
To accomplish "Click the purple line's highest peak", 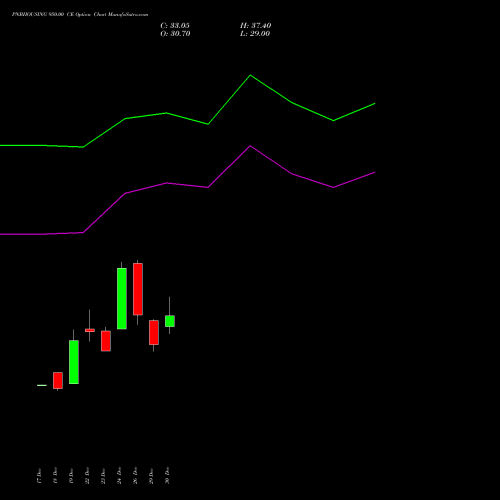I will pyautogui.click(x=250, y=146).
